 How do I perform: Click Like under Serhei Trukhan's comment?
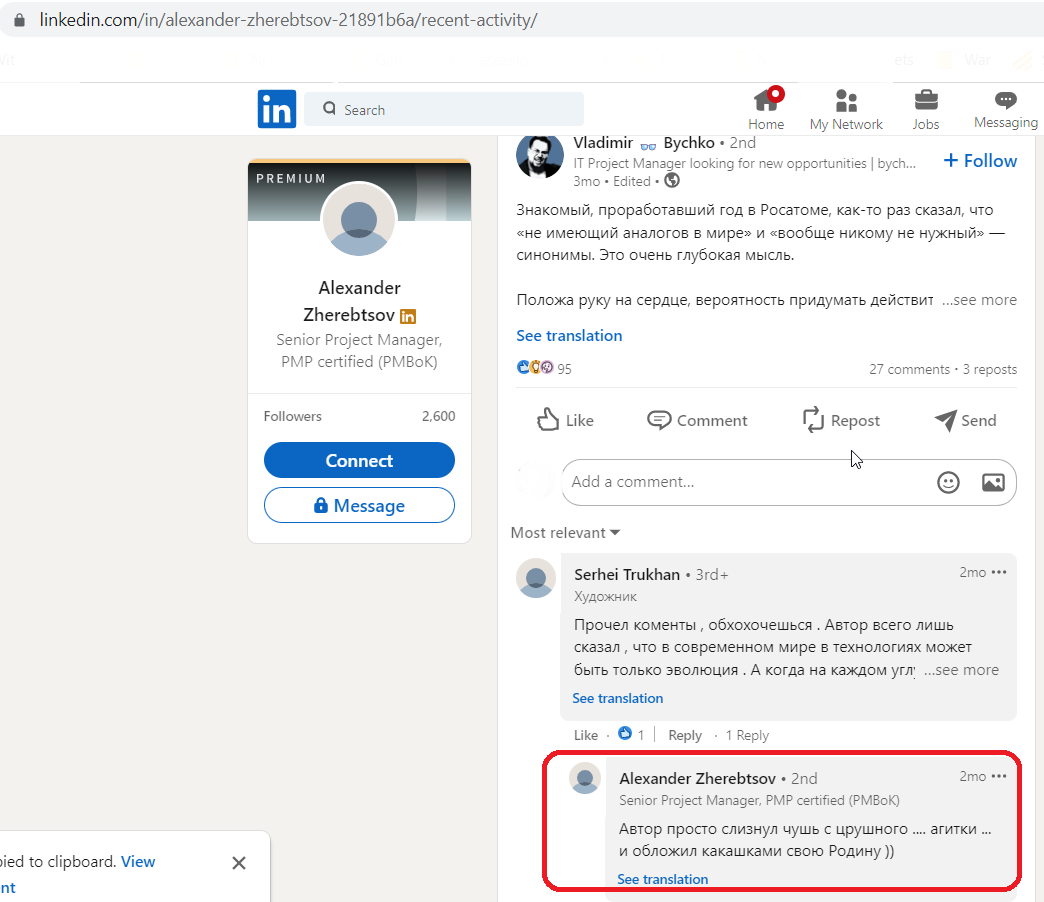[x=586, y=735]
